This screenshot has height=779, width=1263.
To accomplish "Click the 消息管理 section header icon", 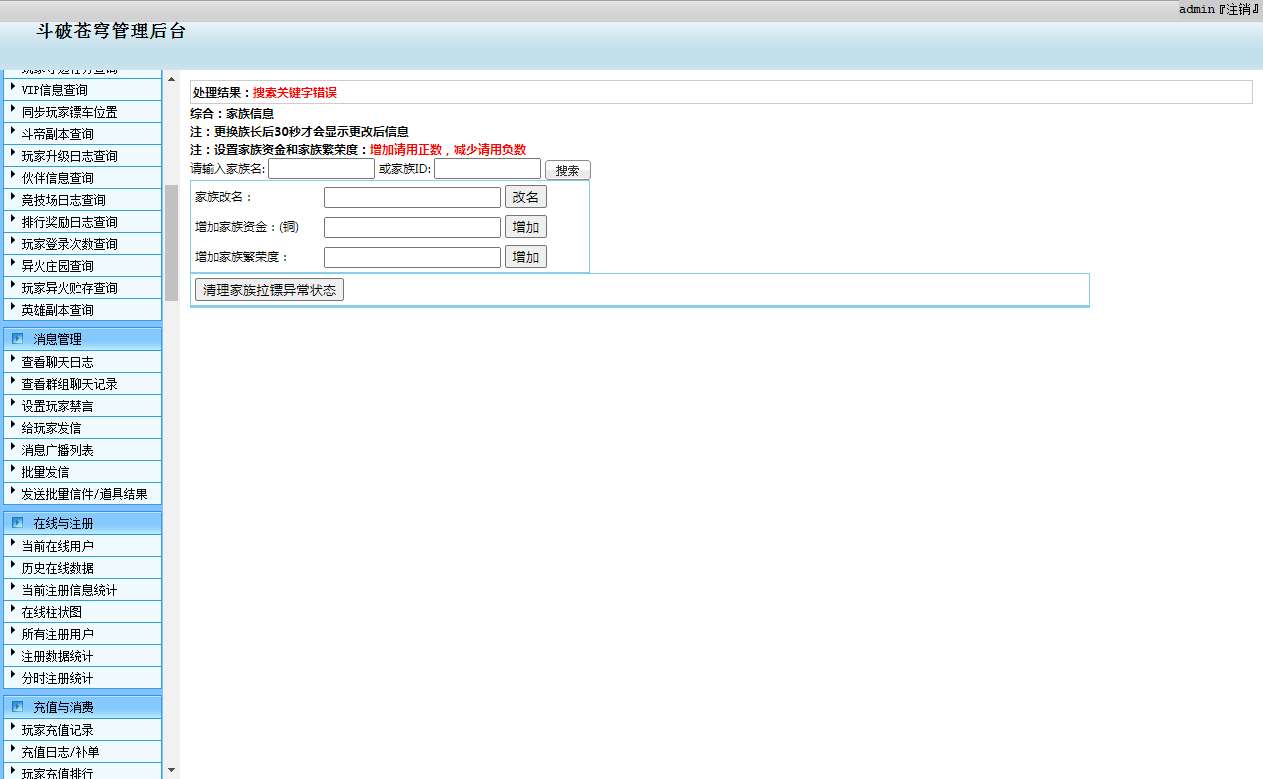I will click(17, 339).
